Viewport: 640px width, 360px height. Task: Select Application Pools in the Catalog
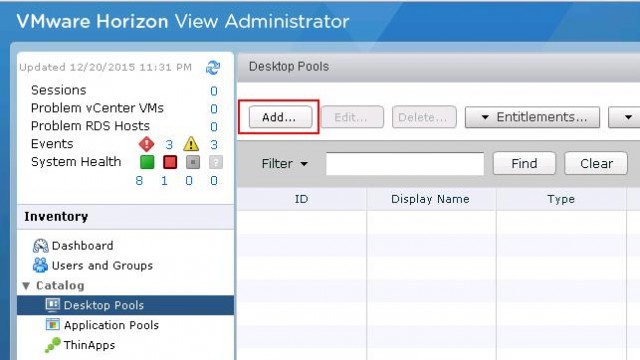(111, 325)
